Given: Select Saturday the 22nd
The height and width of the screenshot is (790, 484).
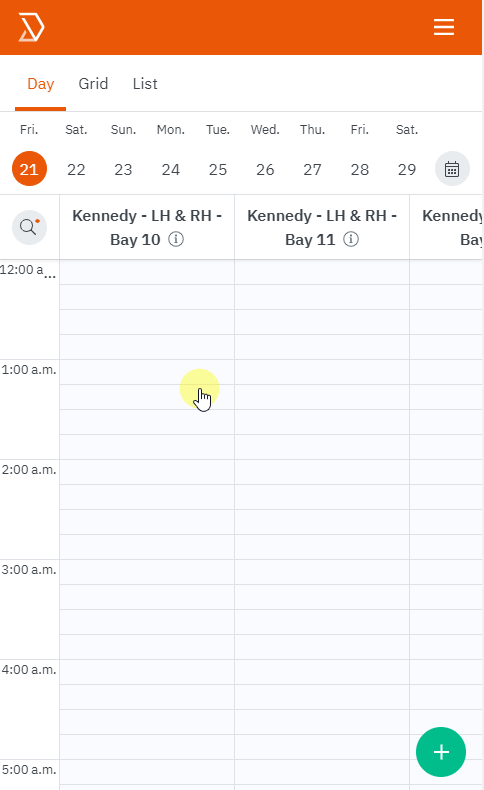Looking at the screenshot, I should (x=76, y=169).
